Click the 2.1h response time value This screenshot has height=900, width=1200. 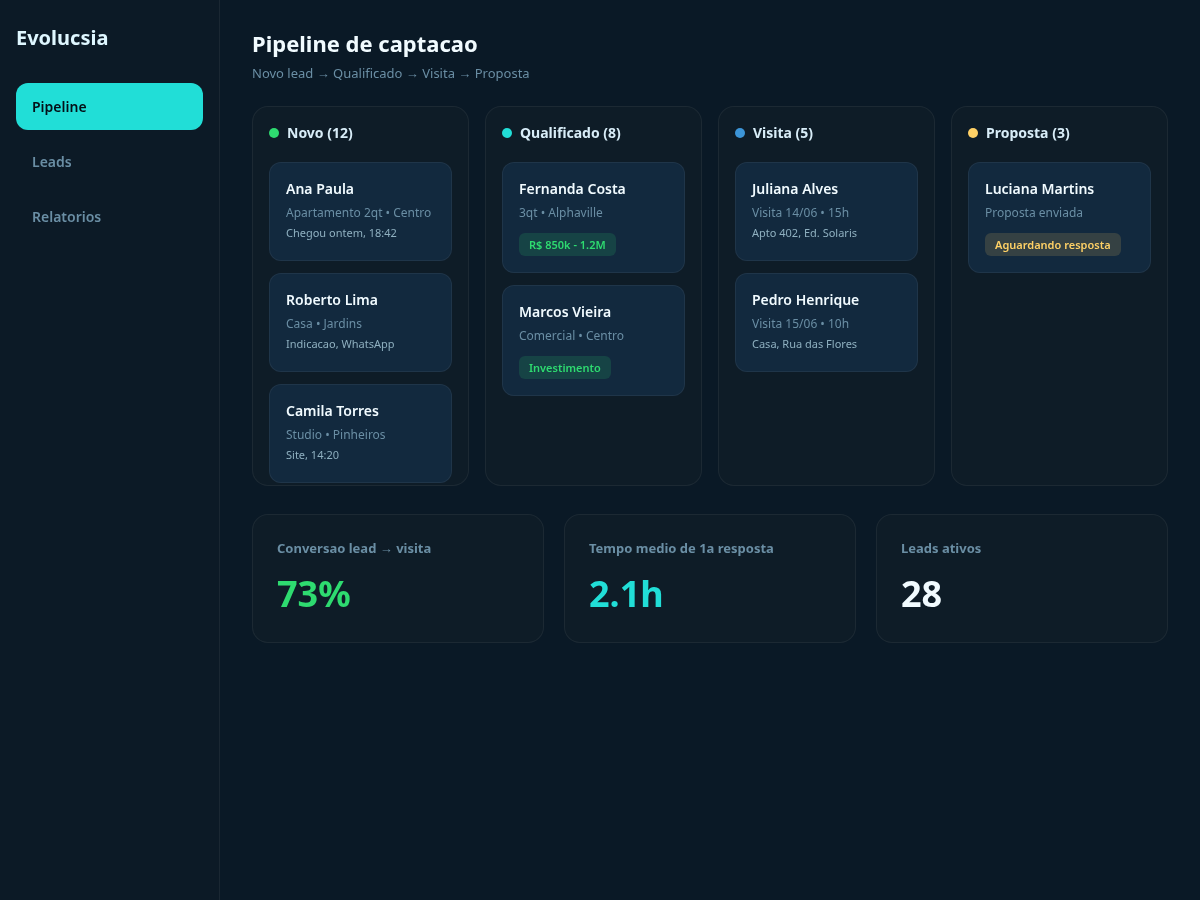coord(626,594)
